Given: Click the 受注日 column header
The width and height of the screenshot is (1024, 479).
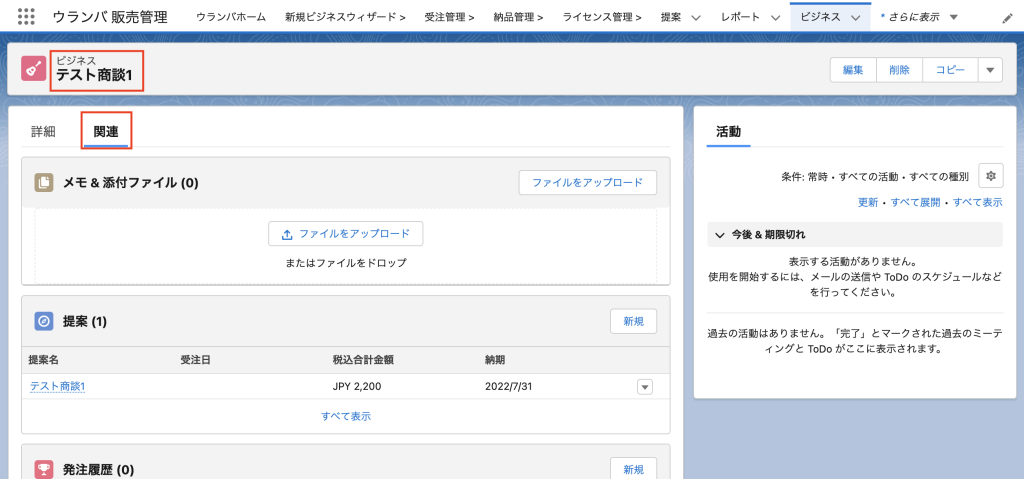Looking at the screenshot, I should 195,359.
